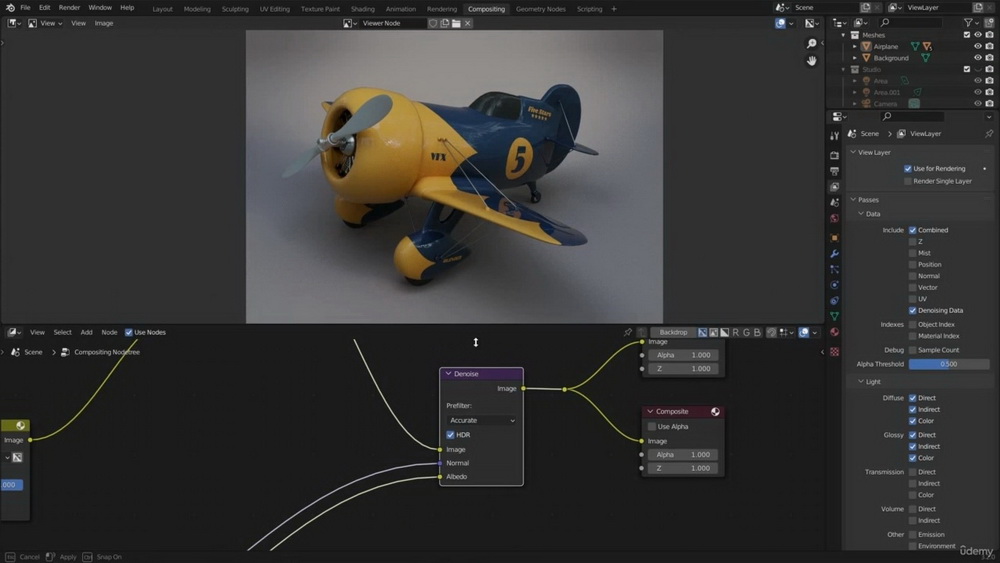Open the Scene properties tab icon

pyautogui.click(x=834, y=203)
